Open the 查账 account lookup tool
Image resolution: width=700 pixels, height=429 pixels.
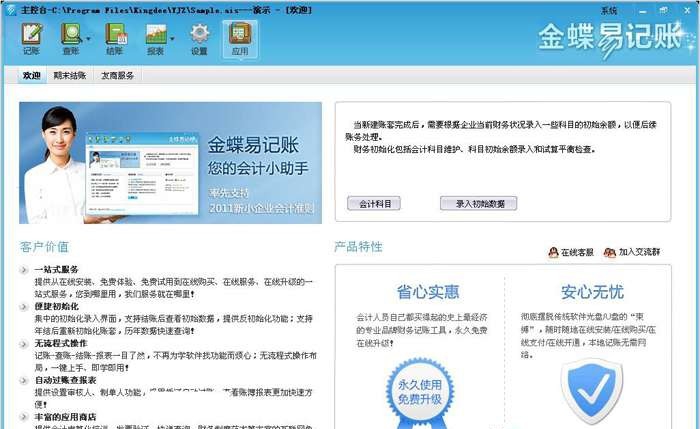coord(71,39)
